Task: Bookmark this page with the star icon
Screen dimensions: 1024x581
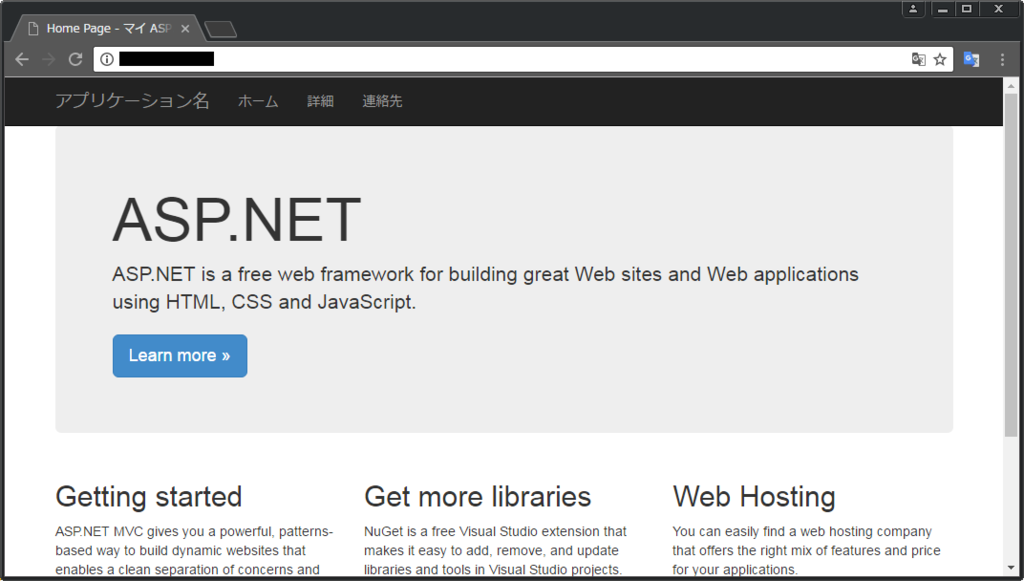Action: point(940,59)
